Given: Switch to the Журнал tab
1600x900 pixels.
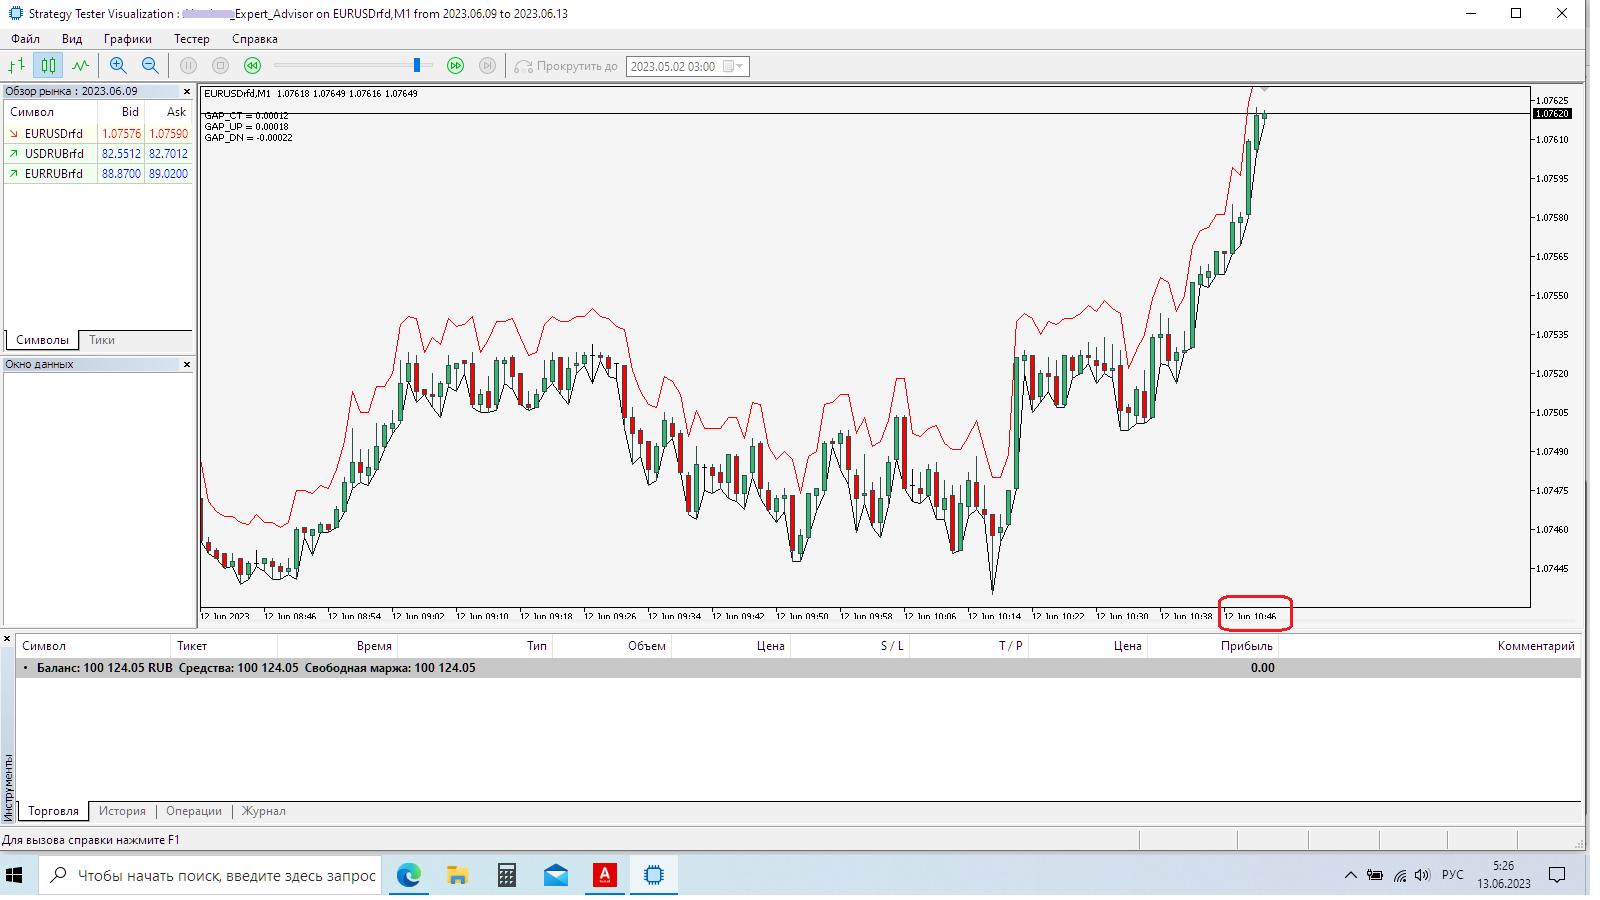Looking at the screenshot, I should click(264, 811).
